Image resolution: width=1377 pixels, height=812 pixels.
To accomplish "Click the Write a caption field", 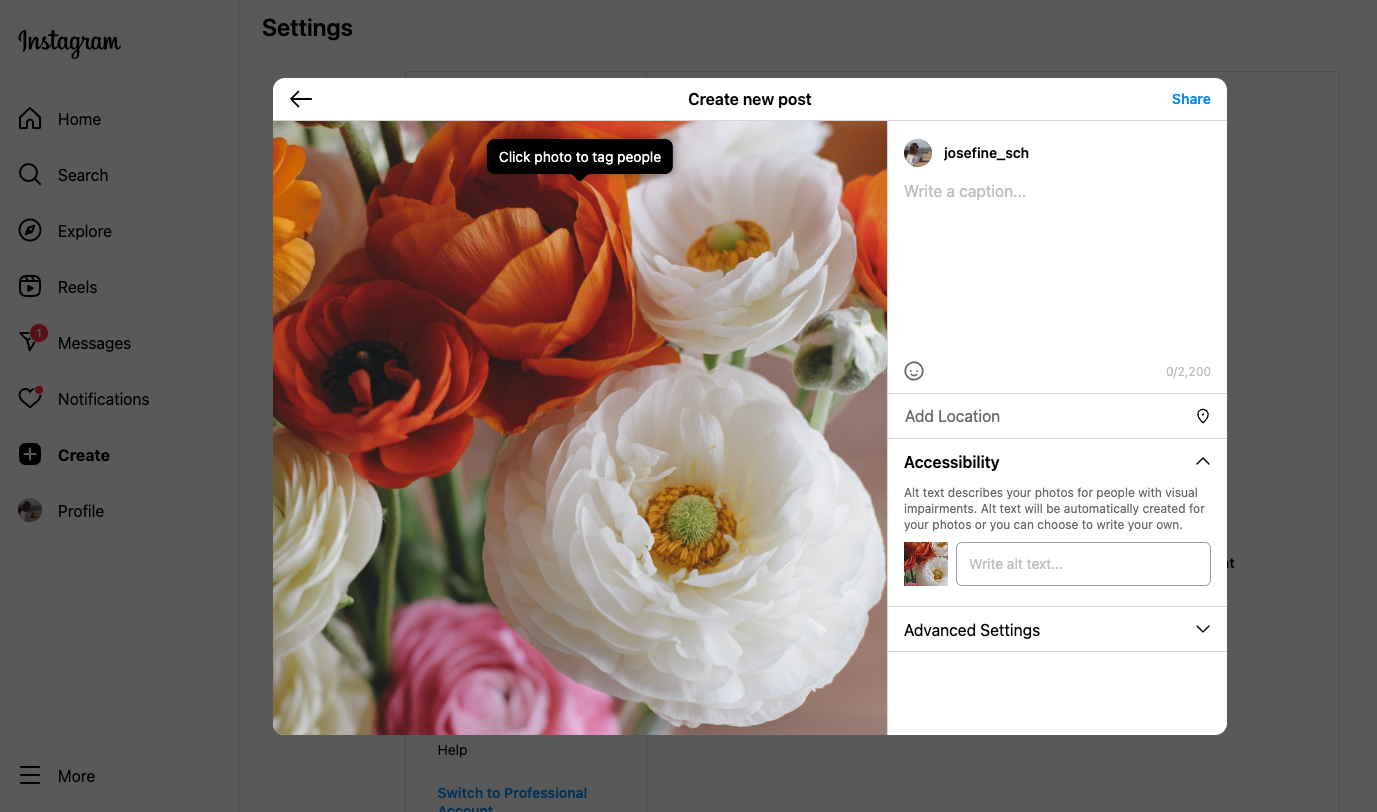I will [x=1057, y=265].
